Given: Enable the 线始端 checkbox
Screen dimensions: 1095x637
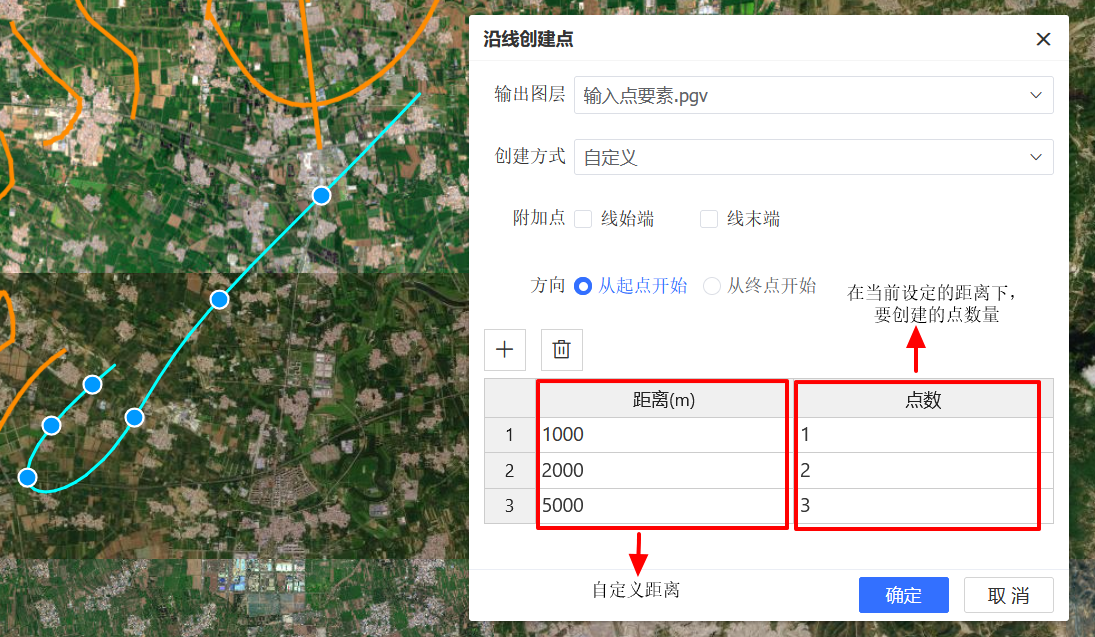Looking at the screenshot, I should (x=583, y=219).
